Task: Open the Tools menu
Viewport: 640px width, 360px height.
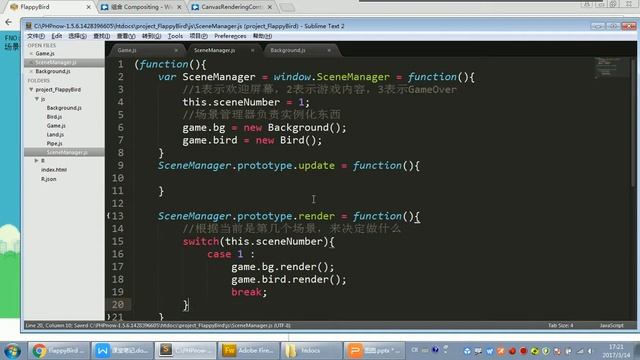Action: pyautogui.click(x=176, y=36)
